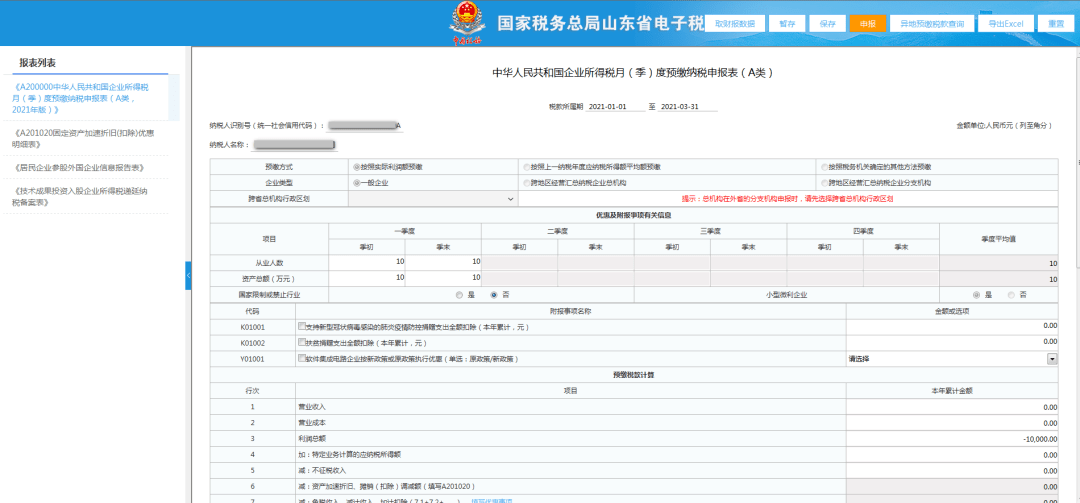This screenshot has height=503, width=1080.
Task: Check the Y01001 软件集成电路 checkbox
Action: pyautogui.click(x=301, y=358)
